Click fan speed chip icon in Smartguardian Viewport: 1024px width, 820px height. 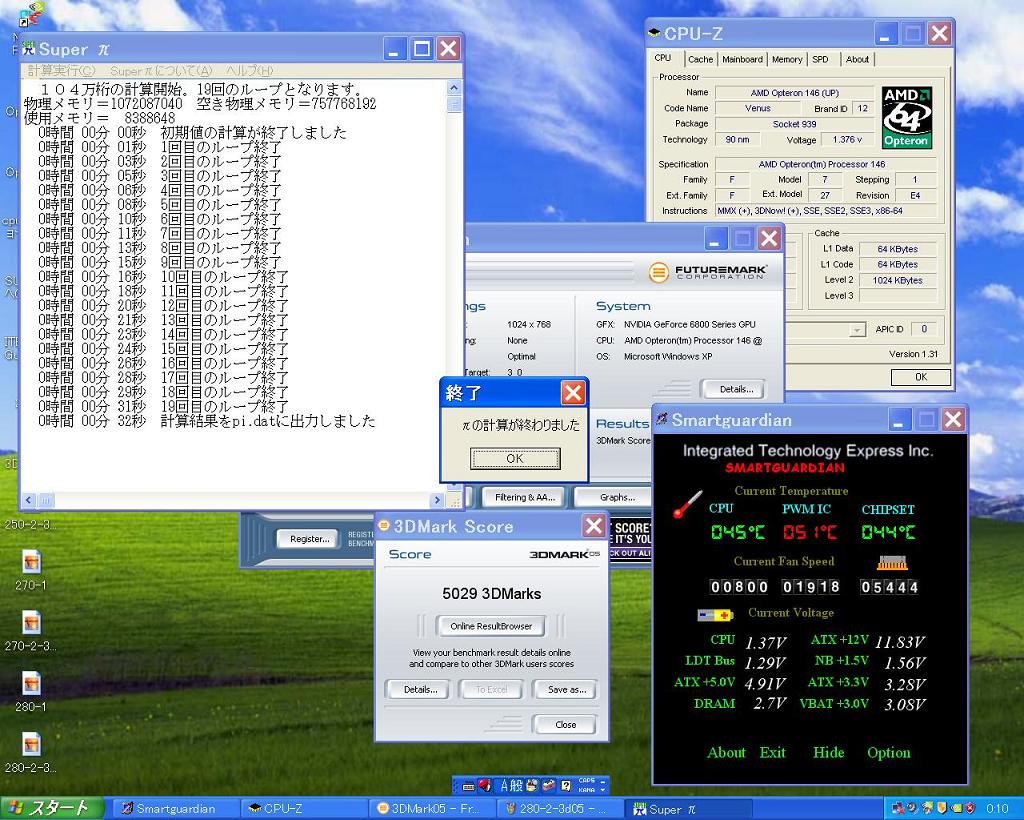pos(892,562)
